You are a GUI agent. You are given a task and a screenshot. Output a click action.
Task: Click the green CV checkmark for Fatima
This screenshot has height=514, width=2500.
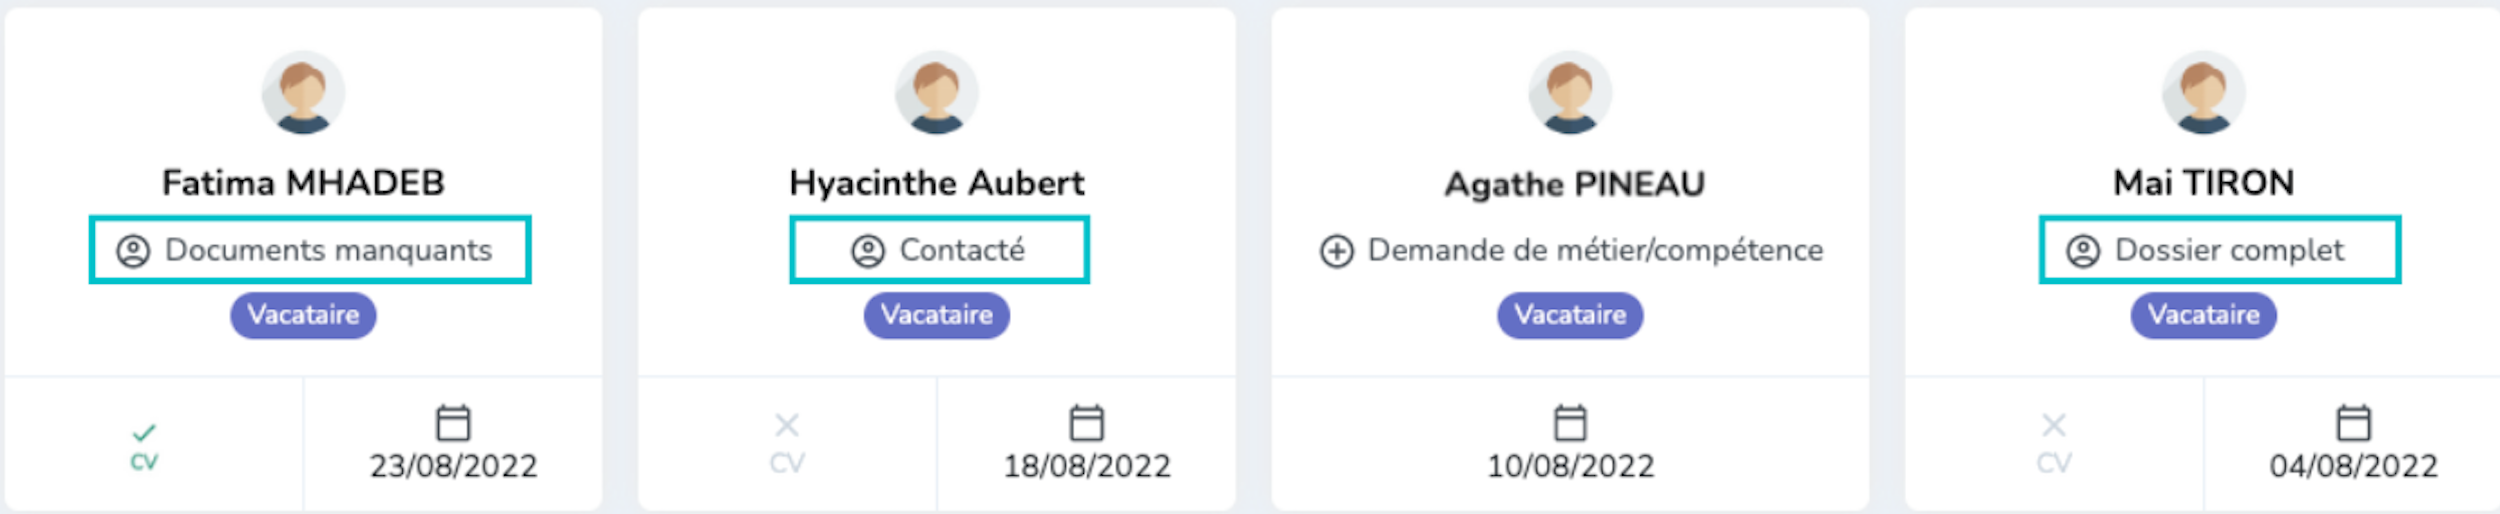pos(144,433)
